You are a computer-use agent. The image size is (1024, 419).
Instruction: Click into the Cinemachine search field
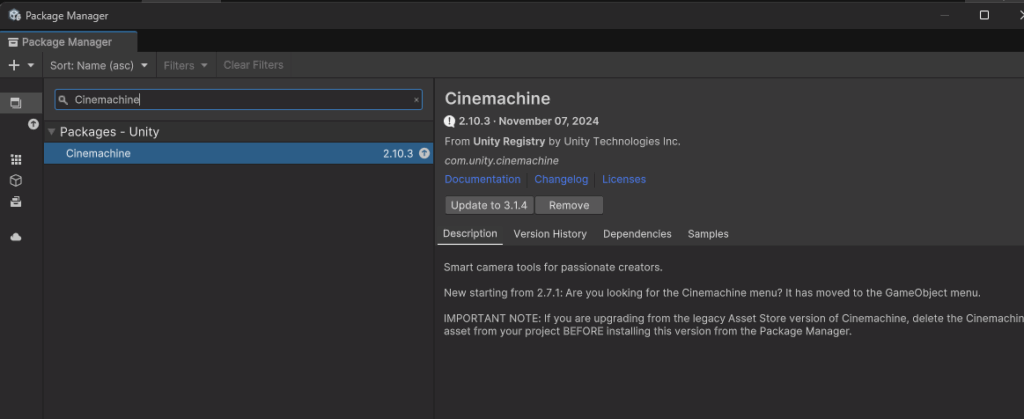coord(238,100)
